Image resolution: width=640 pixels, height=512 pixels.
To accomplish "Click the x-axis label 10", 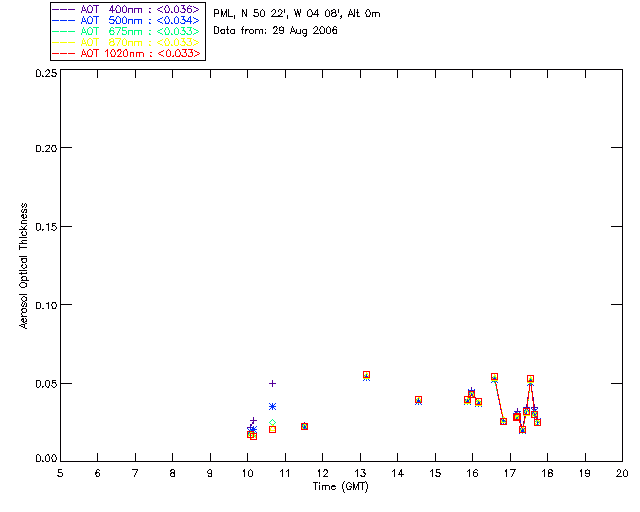I will (247, 473).
